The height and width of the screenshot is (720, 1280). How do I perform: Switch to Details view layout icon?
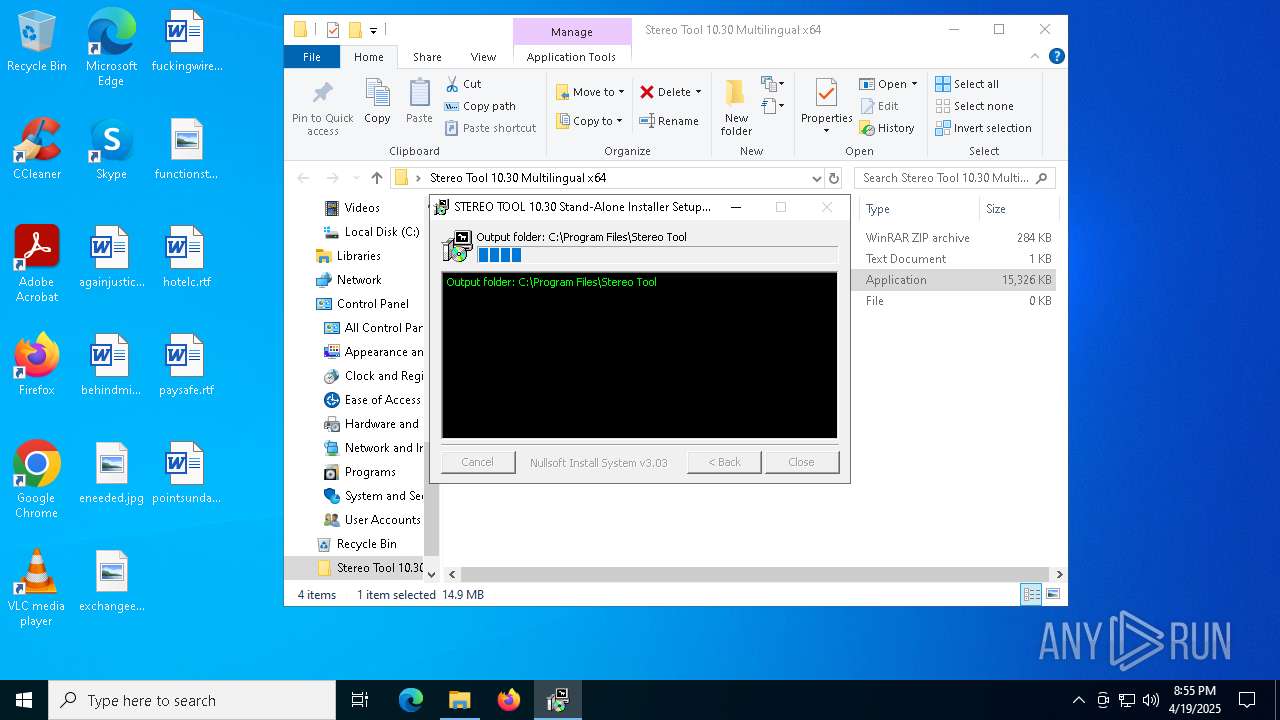coord(1030,595)
